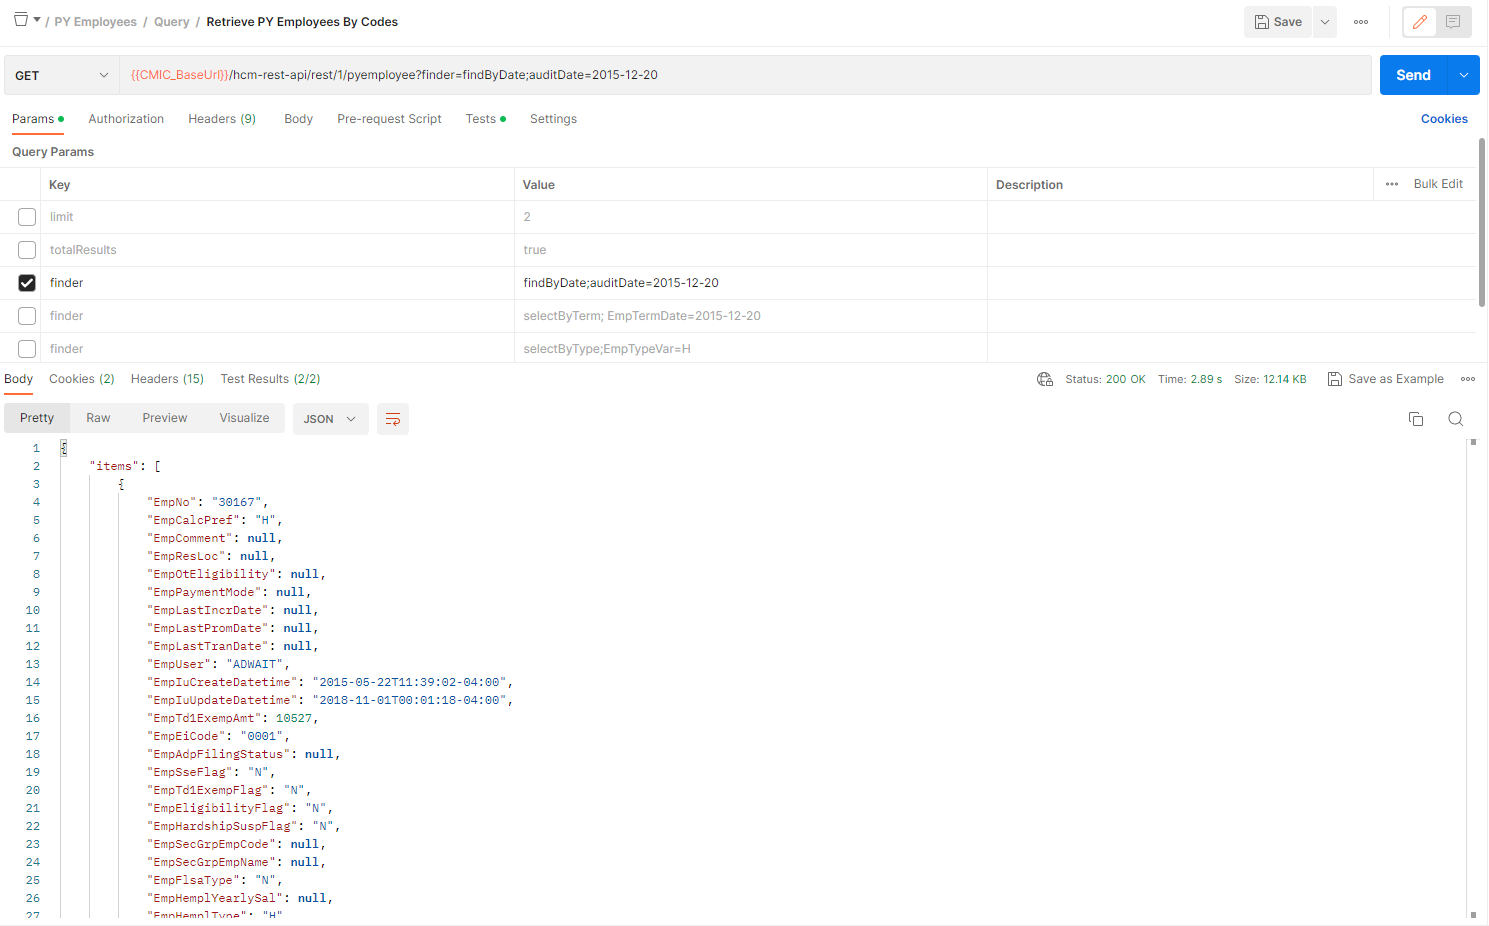Image resolution: width=1489 pixels, height=926 pixels.
Task: Open the Headers (9) request tab
Action: 222,119
